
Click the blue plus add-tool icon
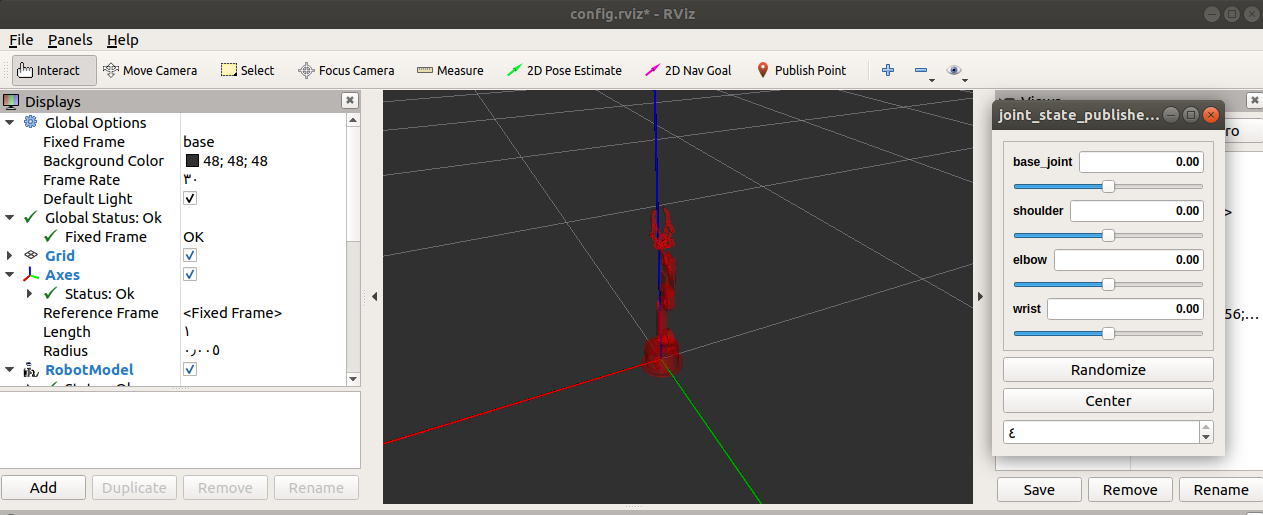(888, 70)
